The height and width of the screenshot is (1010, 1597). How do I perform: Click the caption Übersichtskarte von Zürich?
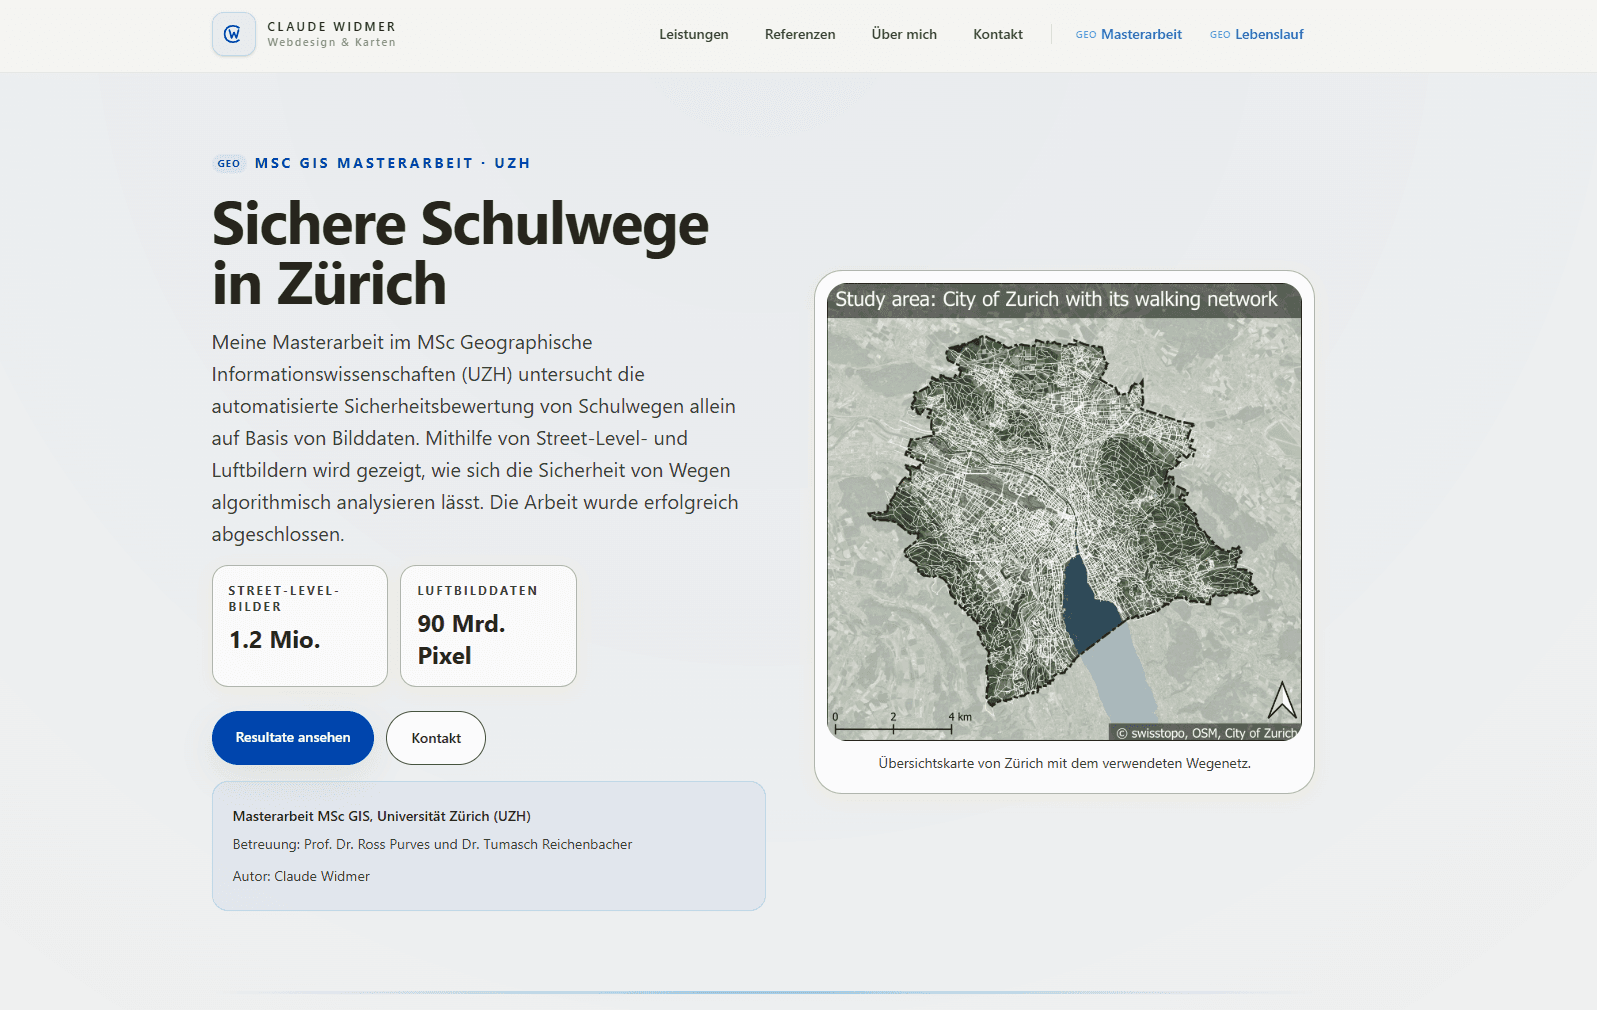pyautogui.click(x=1065, y=763)
